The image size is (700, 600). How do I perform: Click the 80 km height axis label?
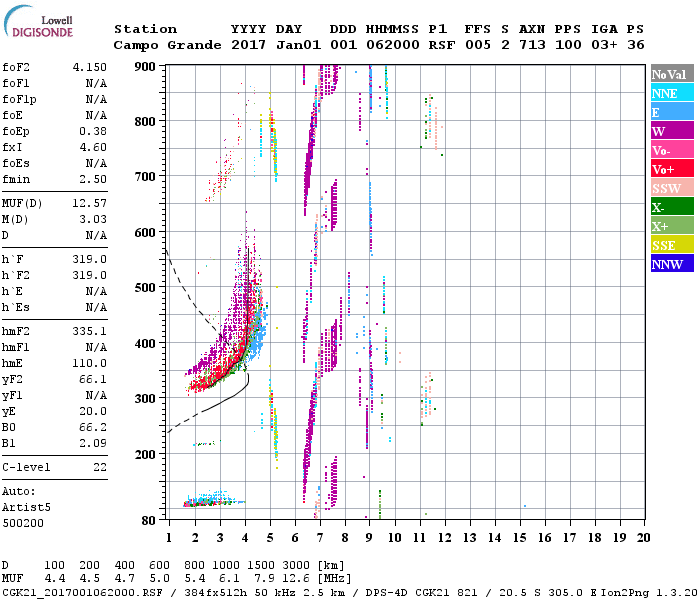coord(149,520)
